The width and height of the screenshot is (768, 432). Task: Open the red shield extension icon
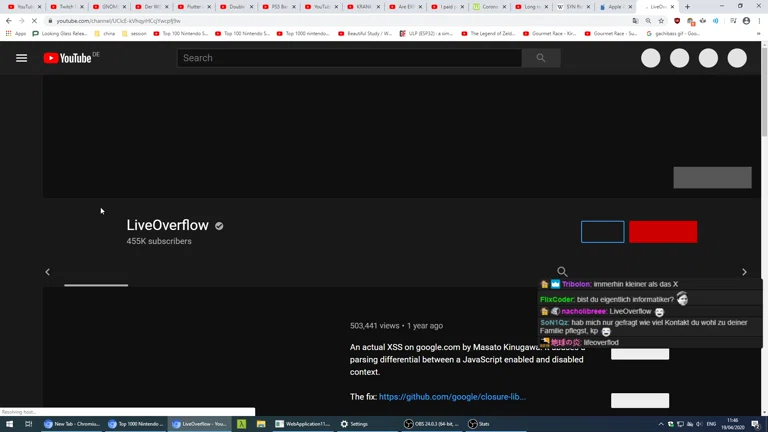click(677, 21)
